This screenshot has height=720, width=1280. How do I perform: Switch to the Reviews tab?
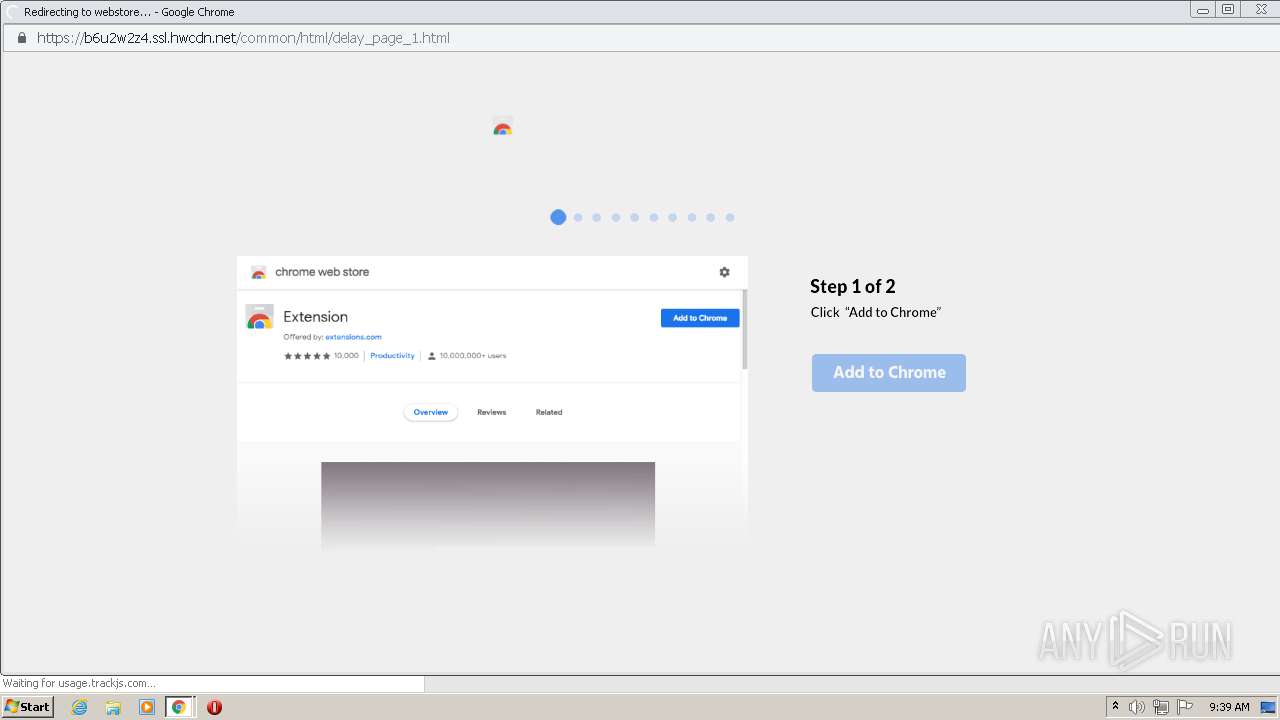[491, 412]
